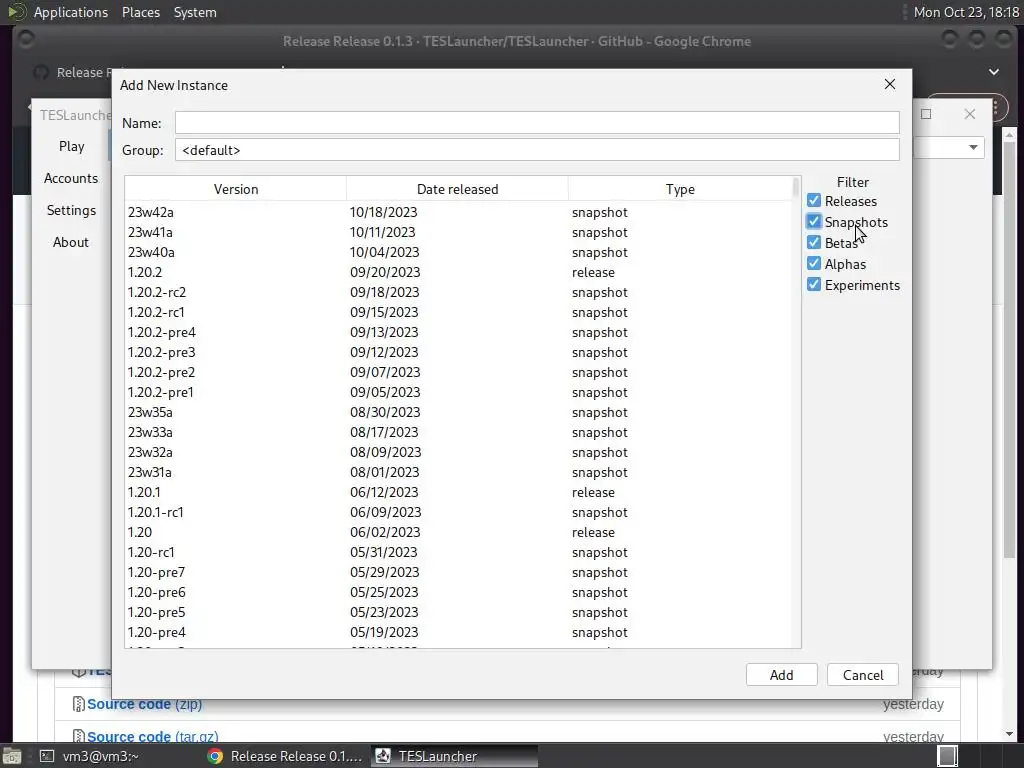Click date 06/02/2023 for version 1.20

(385, 532)
